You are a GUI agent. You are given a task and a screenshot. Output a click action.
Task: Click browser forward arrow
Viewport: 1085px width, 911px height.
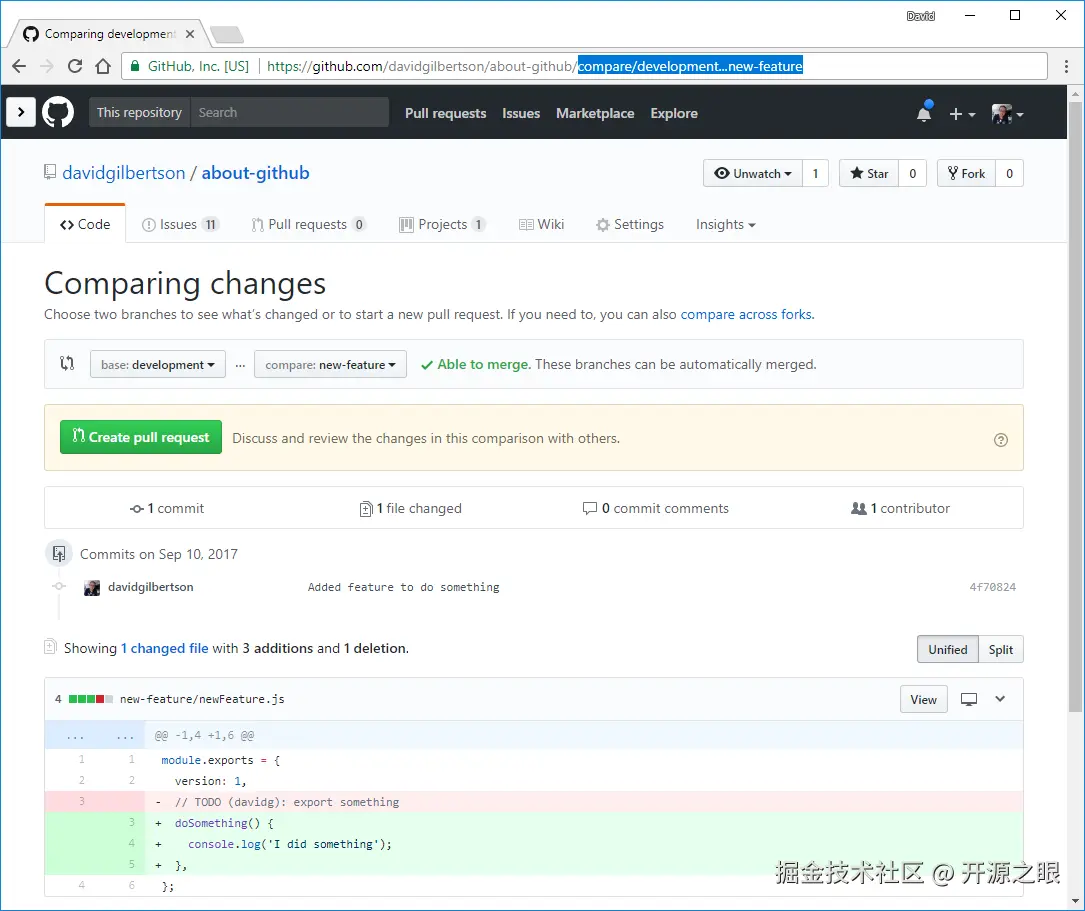(47, 66)
